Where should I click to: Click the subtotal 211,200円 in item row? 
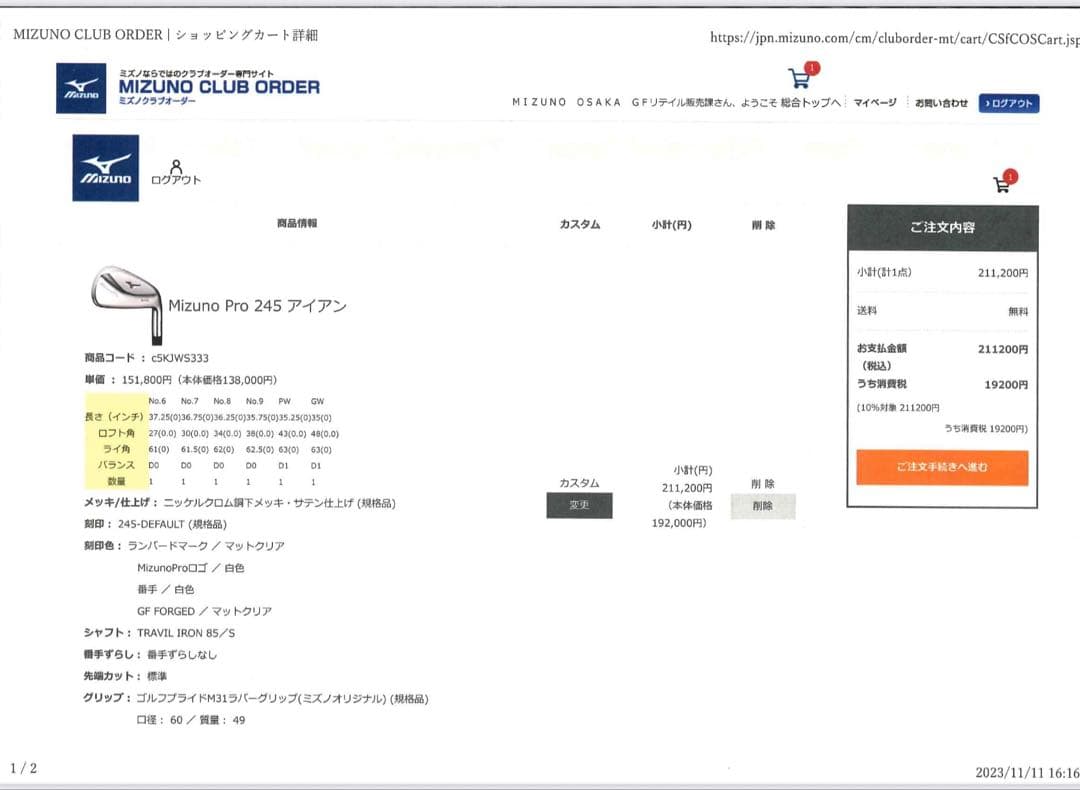(687, 488)
